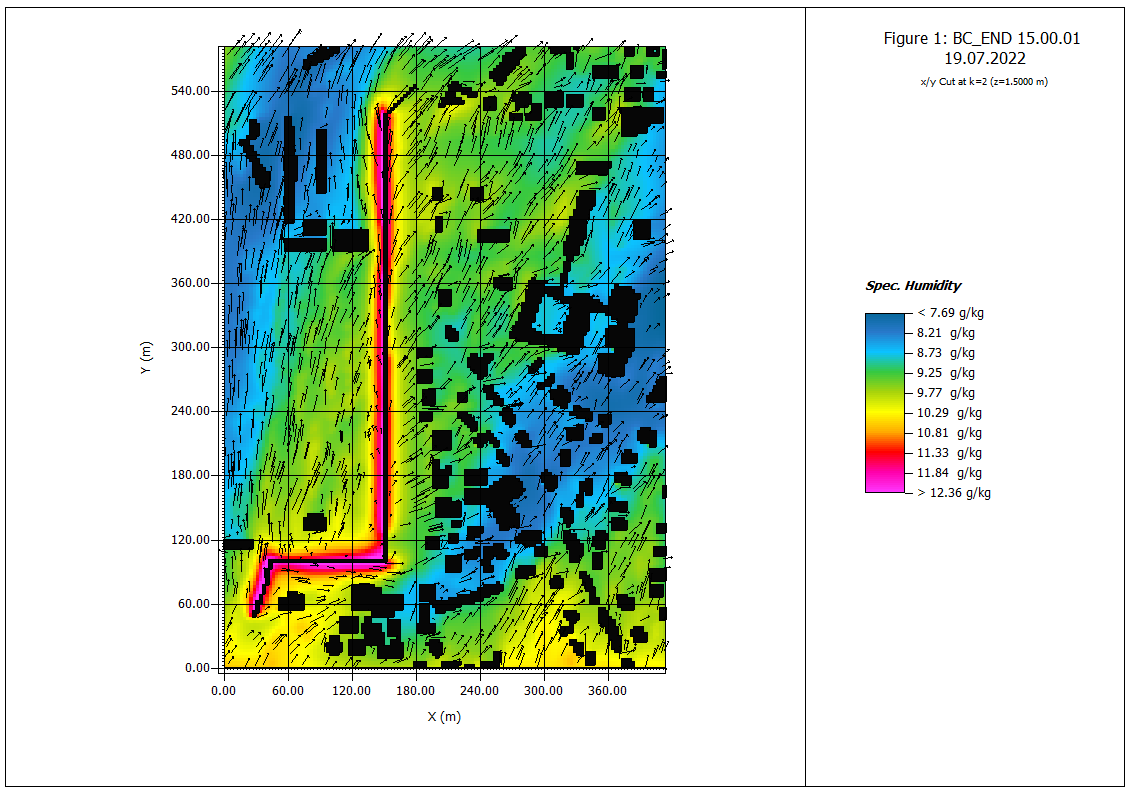This screenshot has height=791, width=1131.
Task: Click the "Y (m)" axis label
Action: [x=148, y=358]
